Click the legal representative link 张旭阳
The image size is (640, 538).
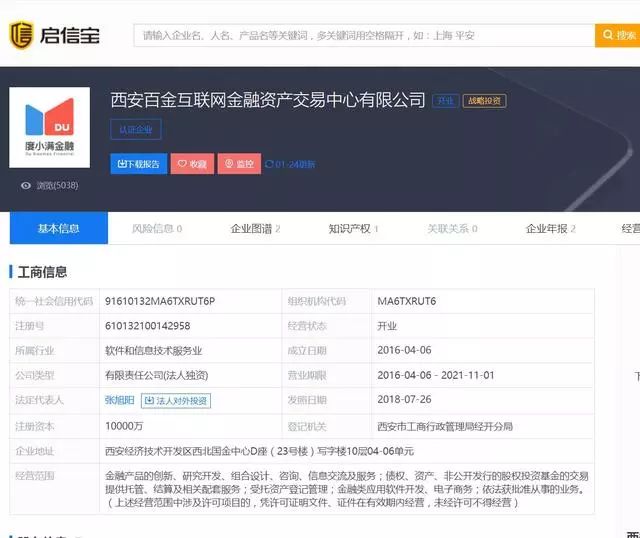(120, 400)
